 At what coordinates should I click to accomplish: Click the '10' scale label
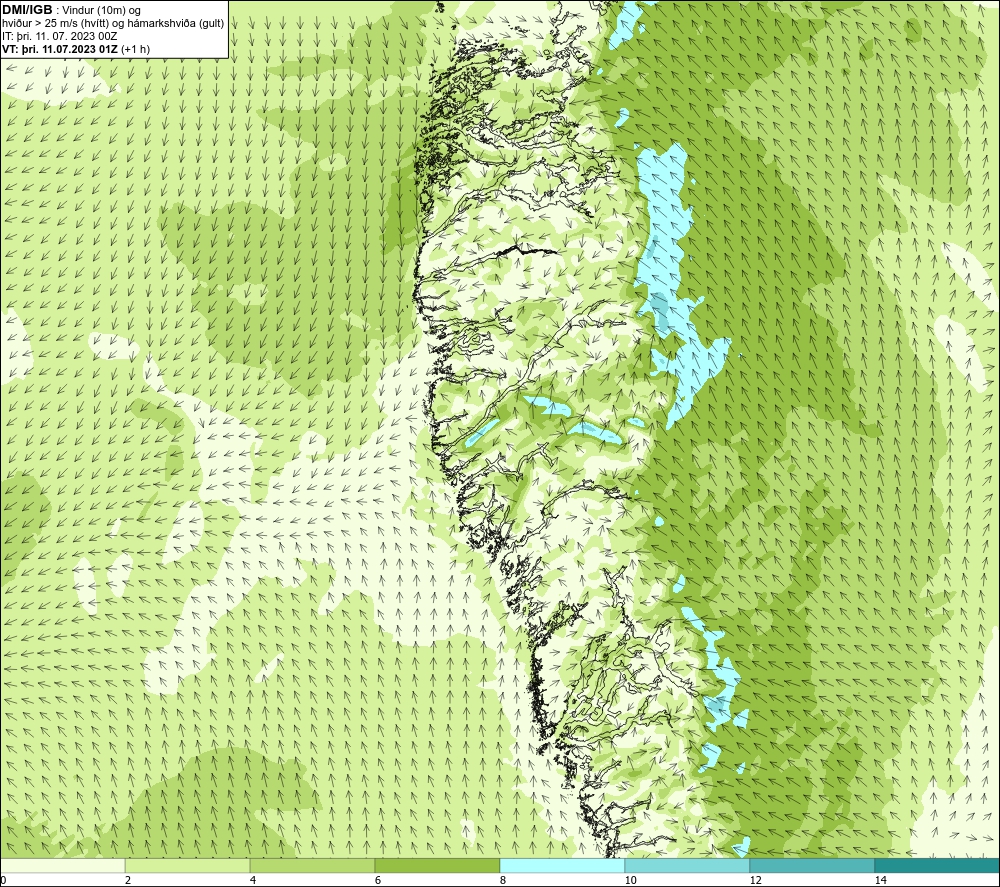pos(630,880)
